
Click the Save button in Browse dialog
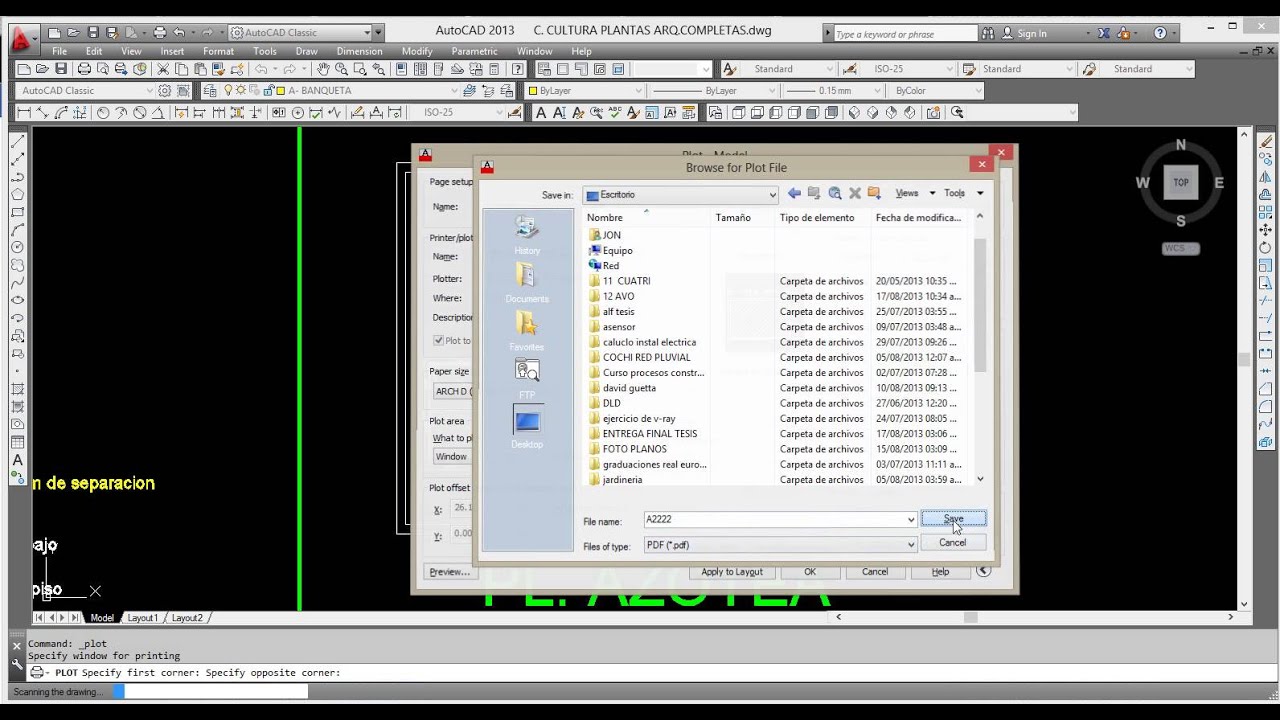[x=953, y=519]
